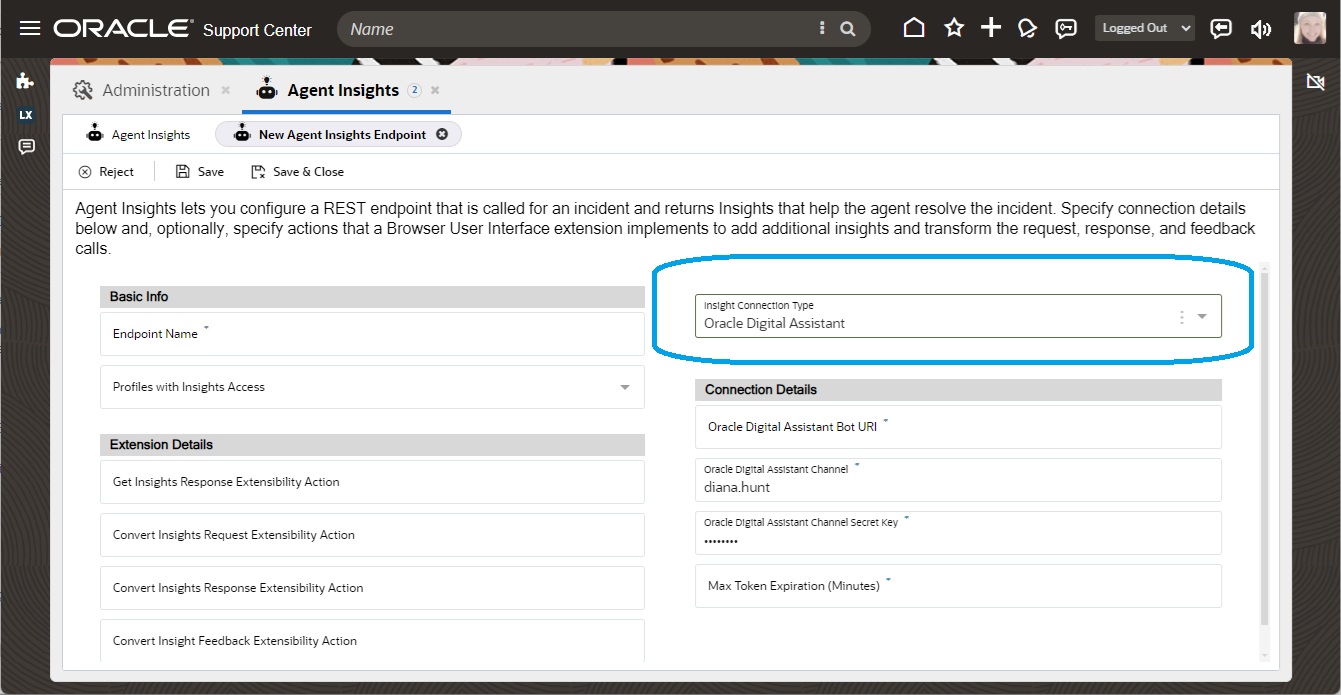
Task: Click Get Insights Response Extensibility Action field
Action: pyautogui.click(x=372, y=482)
